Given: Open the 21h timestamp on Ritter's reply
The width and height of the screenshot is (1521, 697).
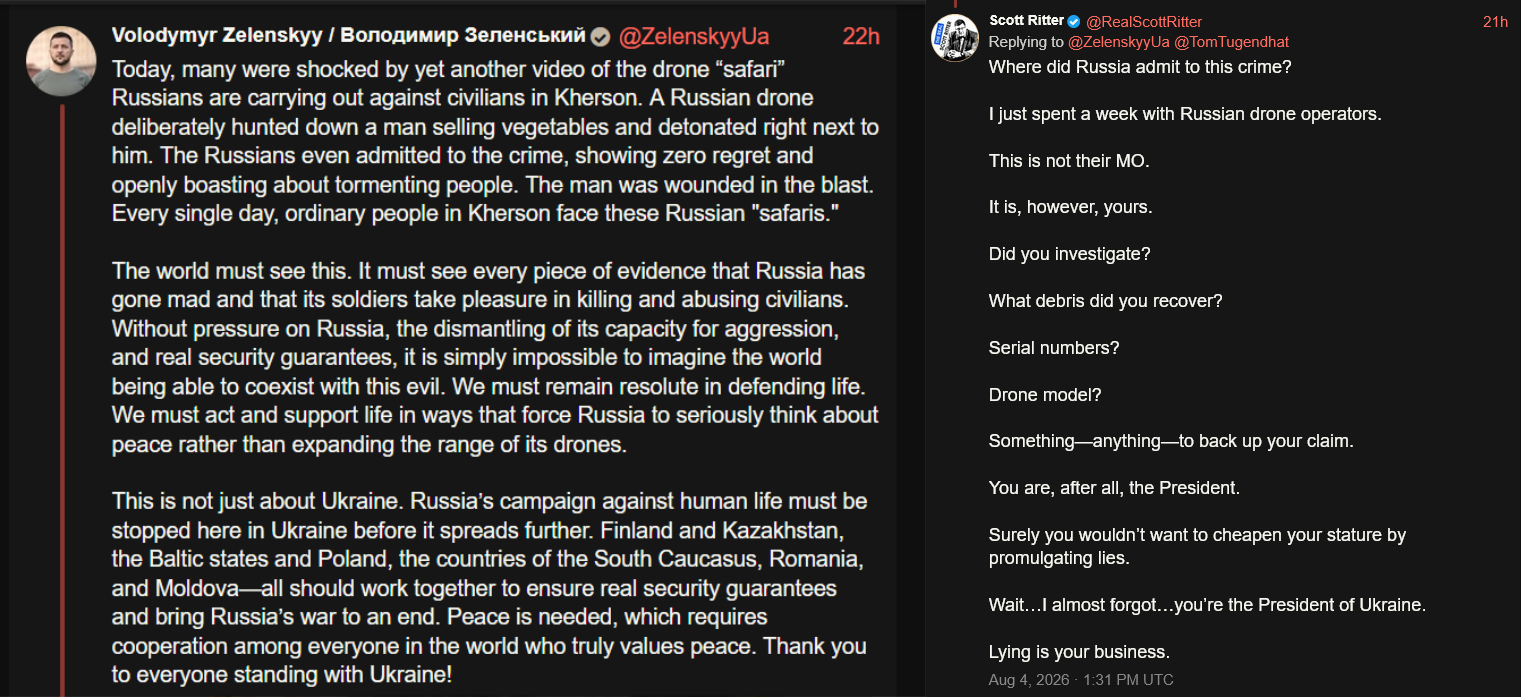Looking at the screenshot, I should [x=1495, y=22].
